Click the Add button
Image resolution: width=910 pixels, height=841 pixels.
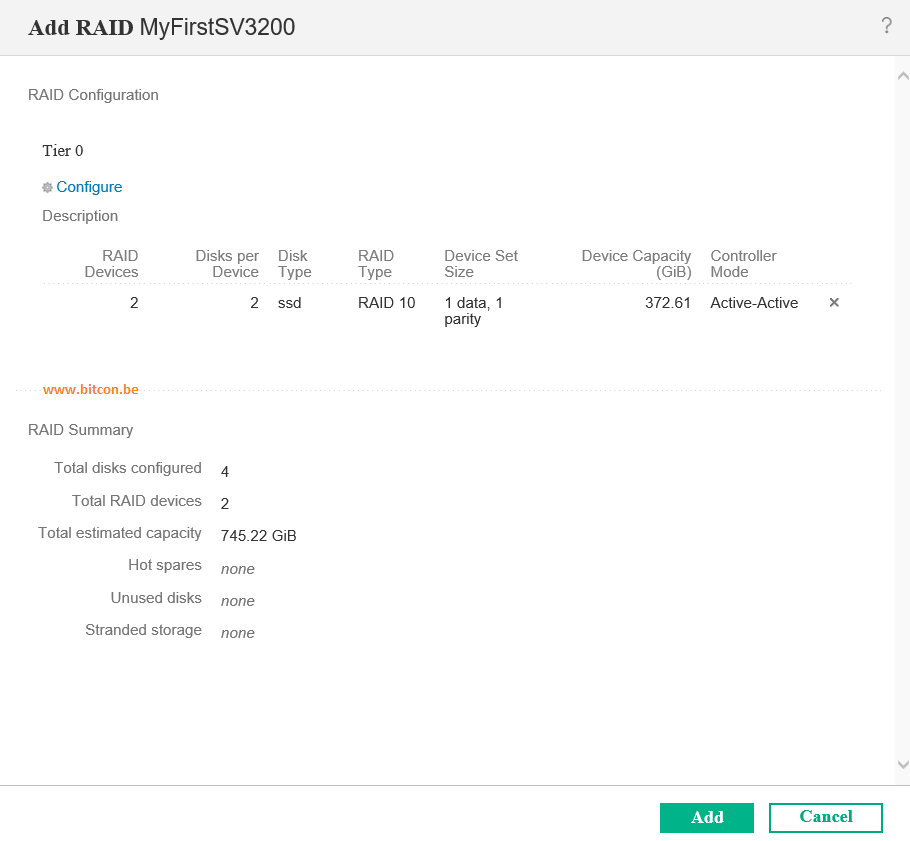click(x=706, y=817)
